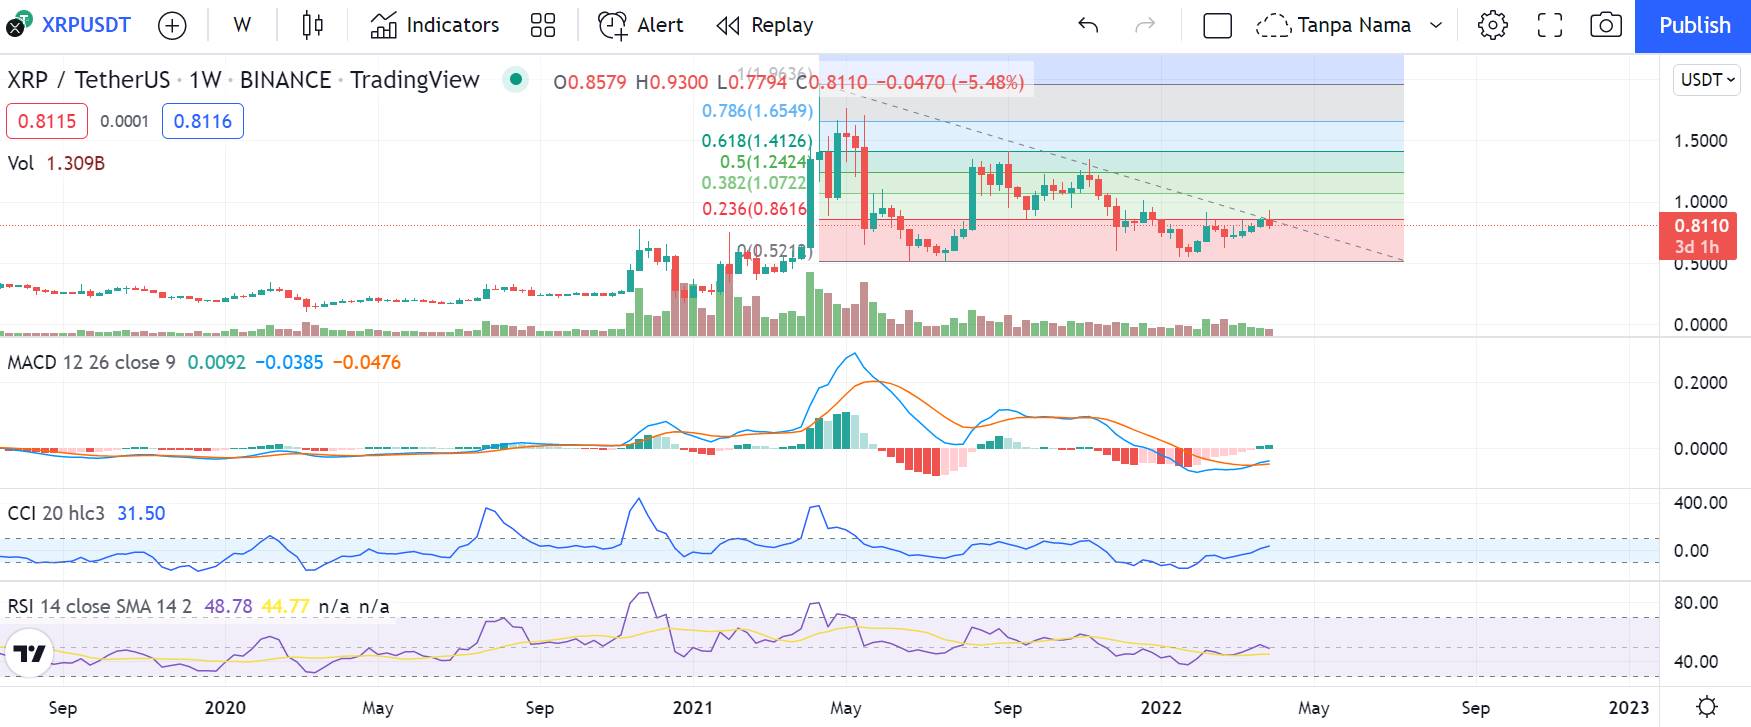Open chart settings gear icon
The image size is (1751, 727).
[x=1493, y=25]
